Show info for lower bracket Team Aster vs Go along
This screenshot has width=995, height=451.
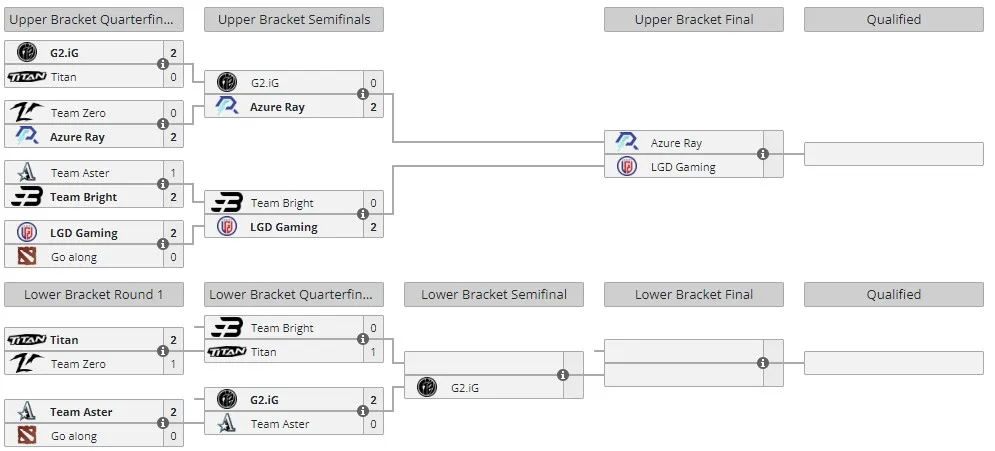[162, 423]
